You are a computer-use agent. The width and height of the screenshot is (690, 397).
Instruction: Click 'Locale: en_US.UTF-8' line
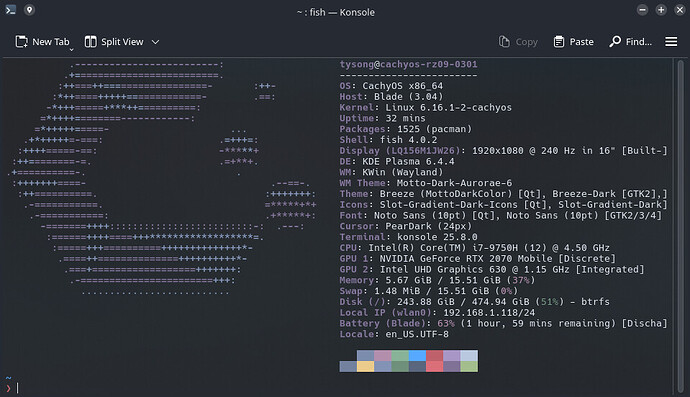click(x=394, y=334)
